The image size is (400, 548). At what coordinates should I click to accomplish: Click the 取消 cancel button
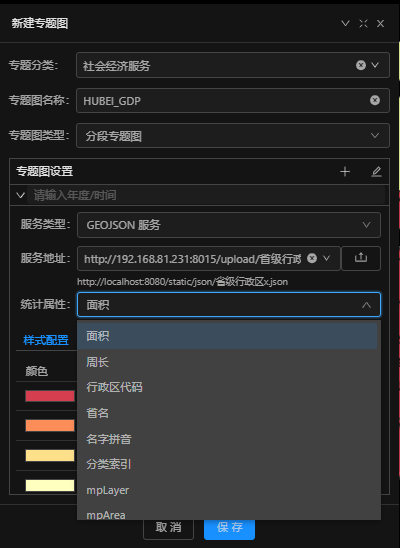point(168,528)
